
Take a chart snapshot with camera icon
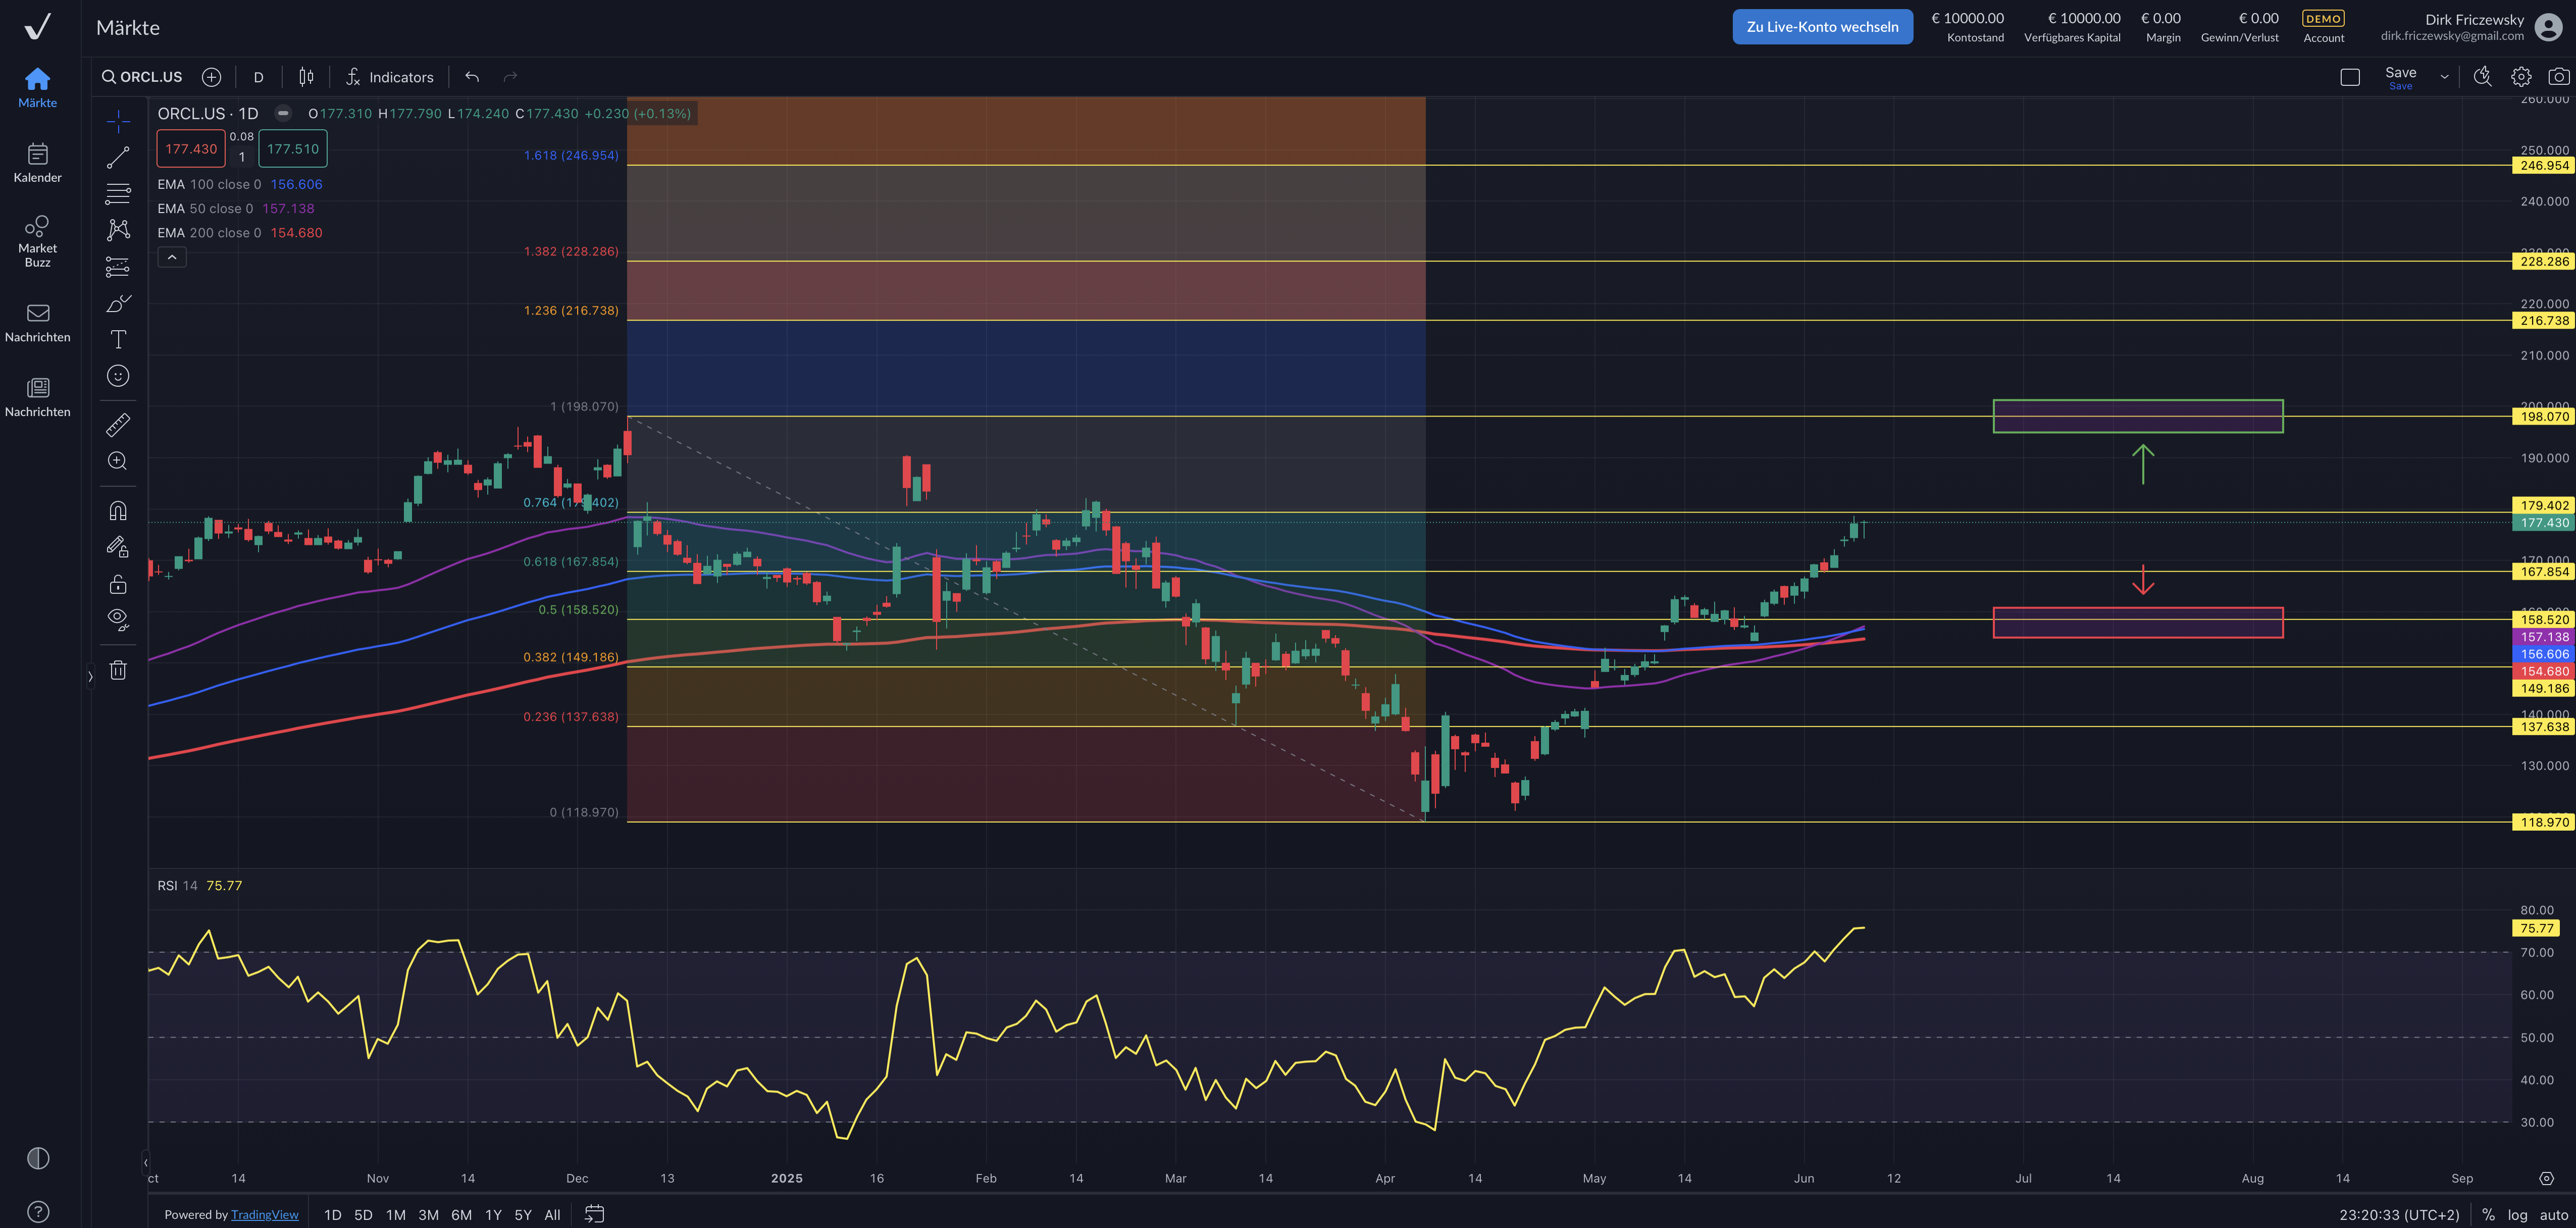click(x=2558, y=77)
